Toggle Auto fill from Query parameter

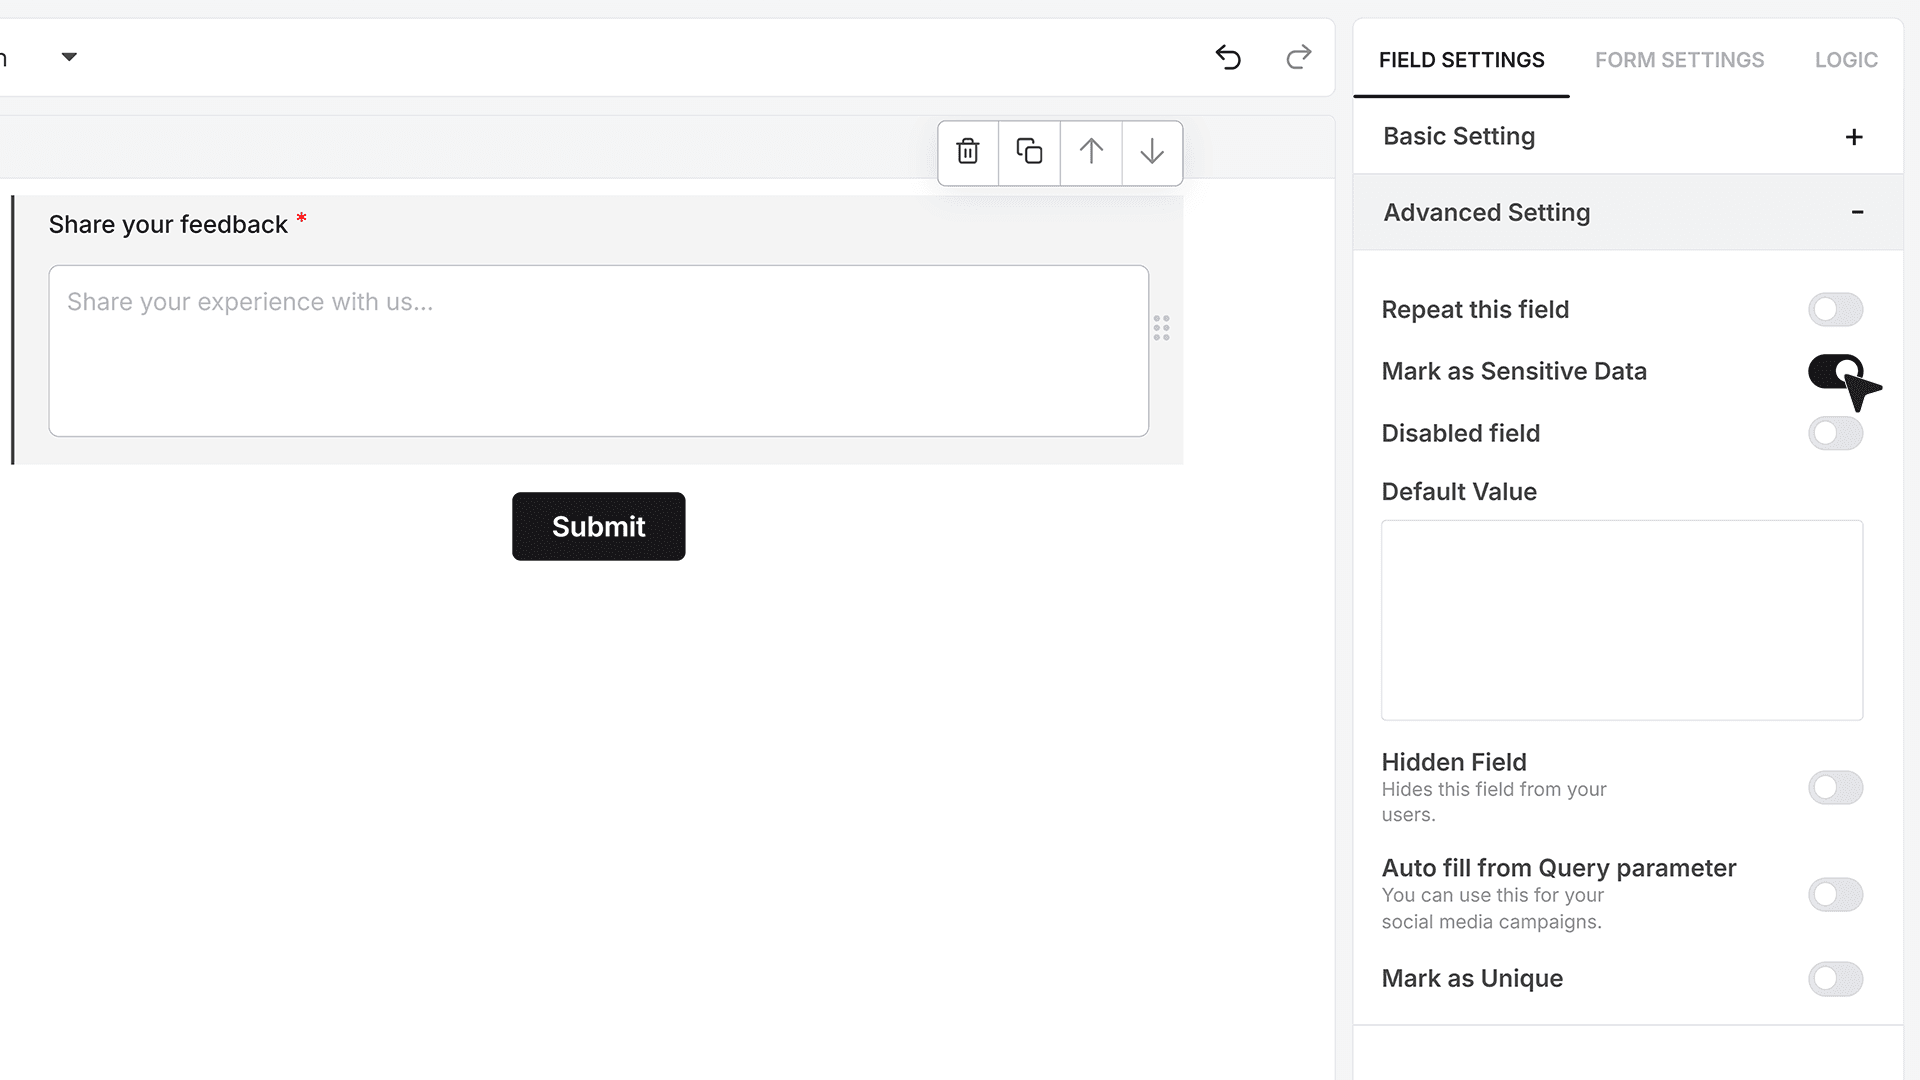1835,894
